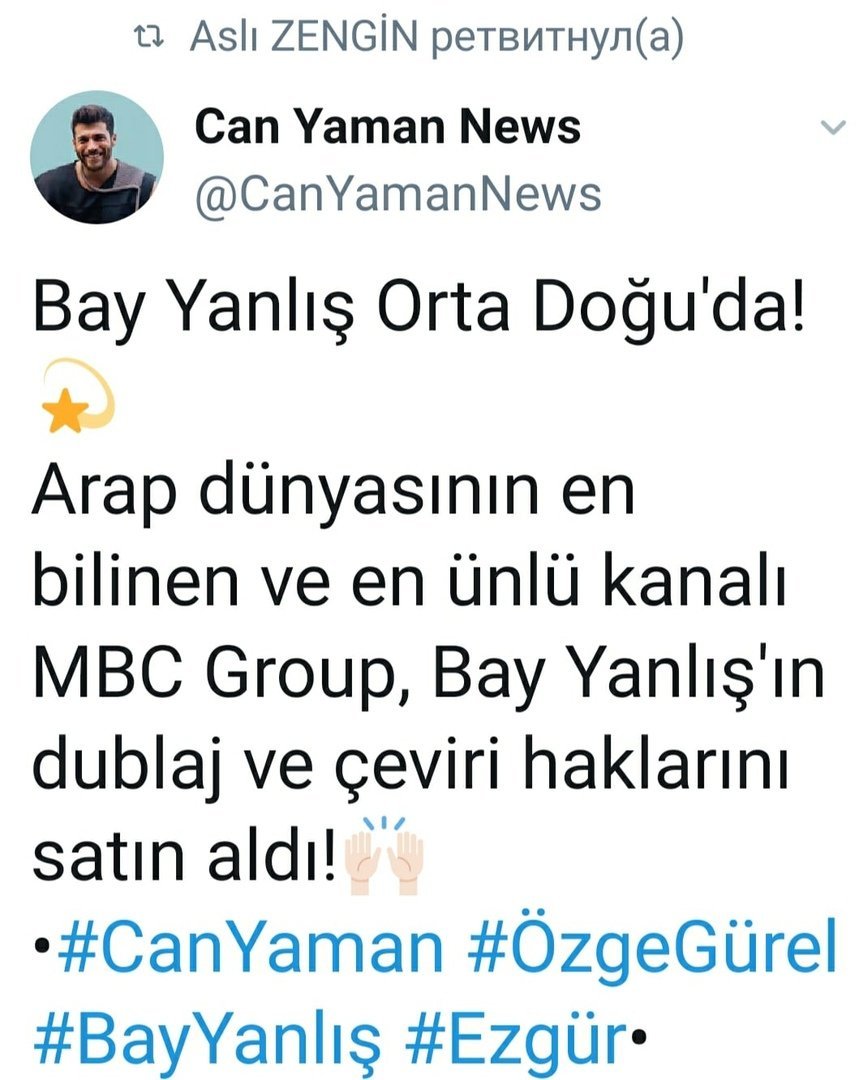Open Can Yaman News profile picture
This screenshot has width=859, height=1080.
point(97,158)
